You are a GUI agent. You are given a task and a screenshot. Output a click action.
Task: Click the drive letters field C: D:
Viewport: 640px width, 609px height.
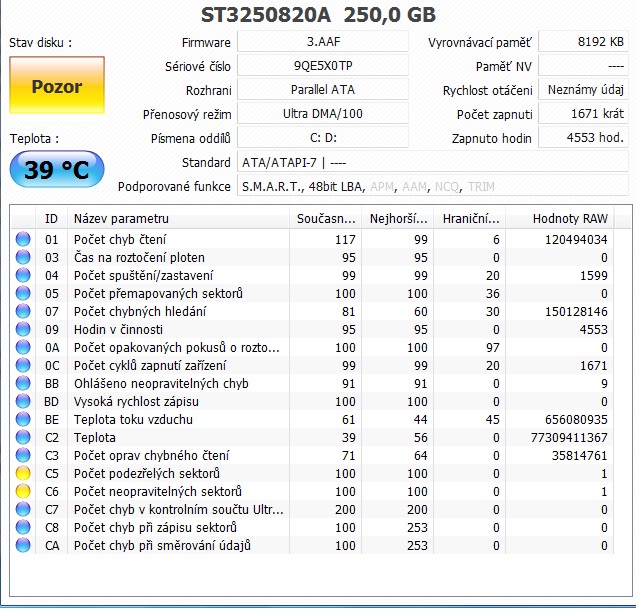point(323,138)
